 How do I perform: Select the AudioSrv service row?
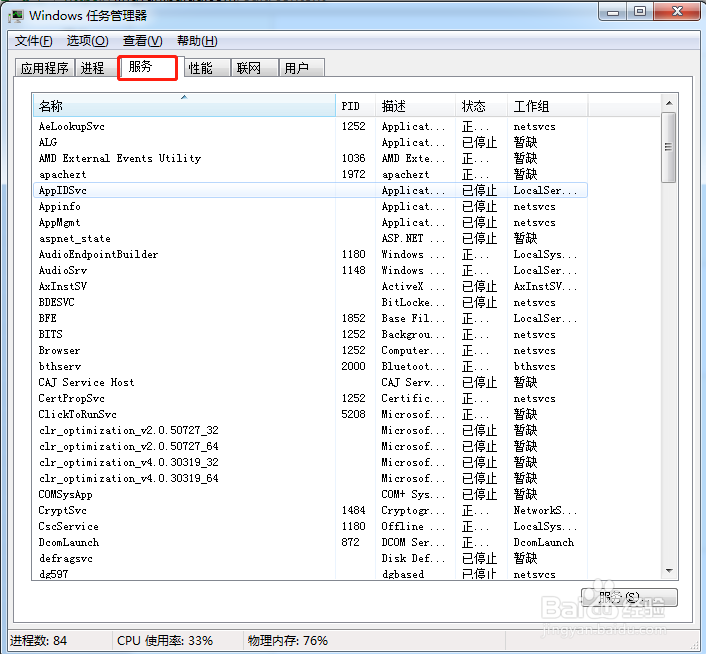click(x=310, y=271)
